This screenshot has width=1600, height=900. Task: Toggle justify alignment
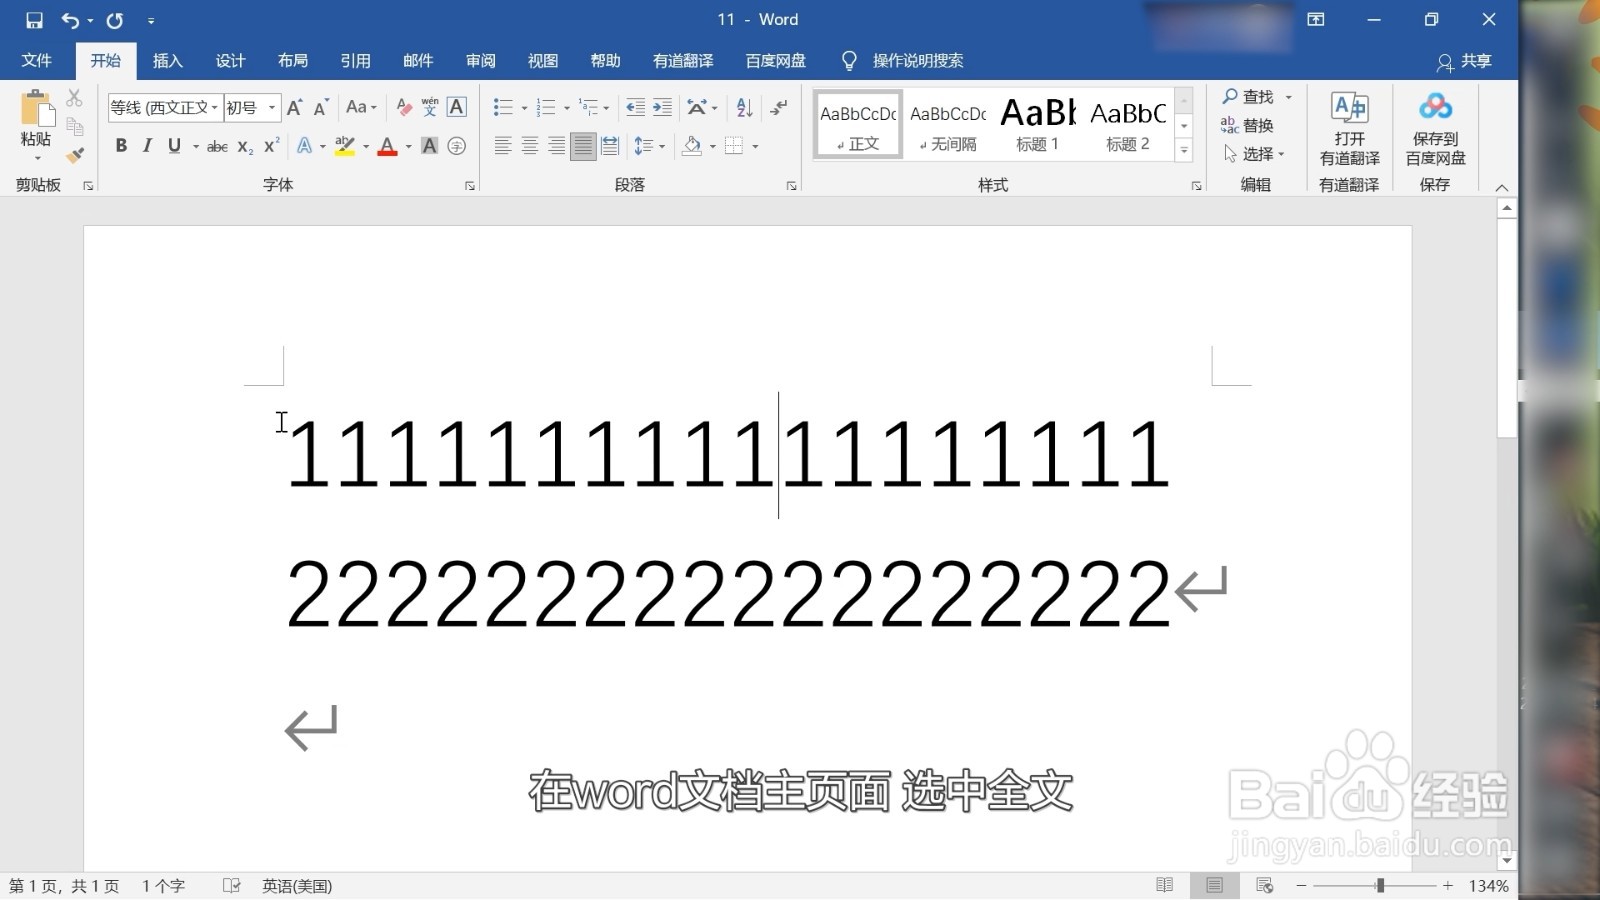(584, 146)
